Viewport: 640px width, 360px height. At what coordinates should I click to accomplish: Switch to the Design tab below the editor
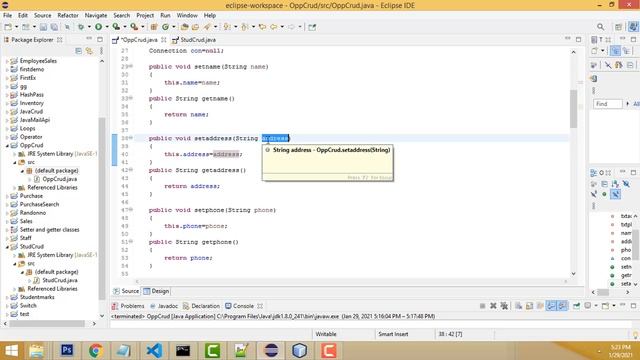pos(156,291)
